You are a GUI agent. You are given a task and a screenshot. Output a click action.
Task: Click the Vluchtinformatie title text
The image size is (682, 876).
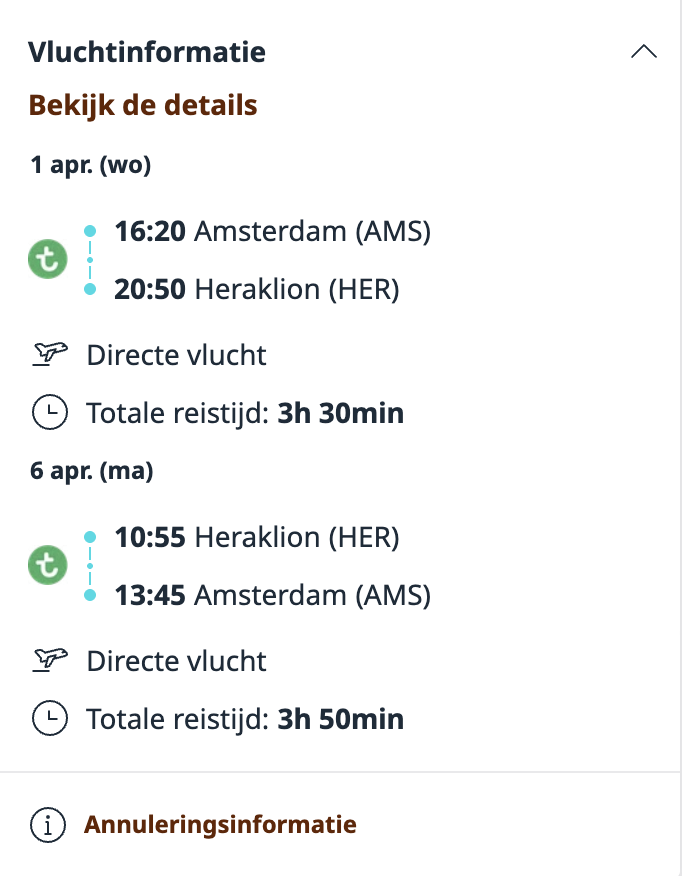point(148,51)
